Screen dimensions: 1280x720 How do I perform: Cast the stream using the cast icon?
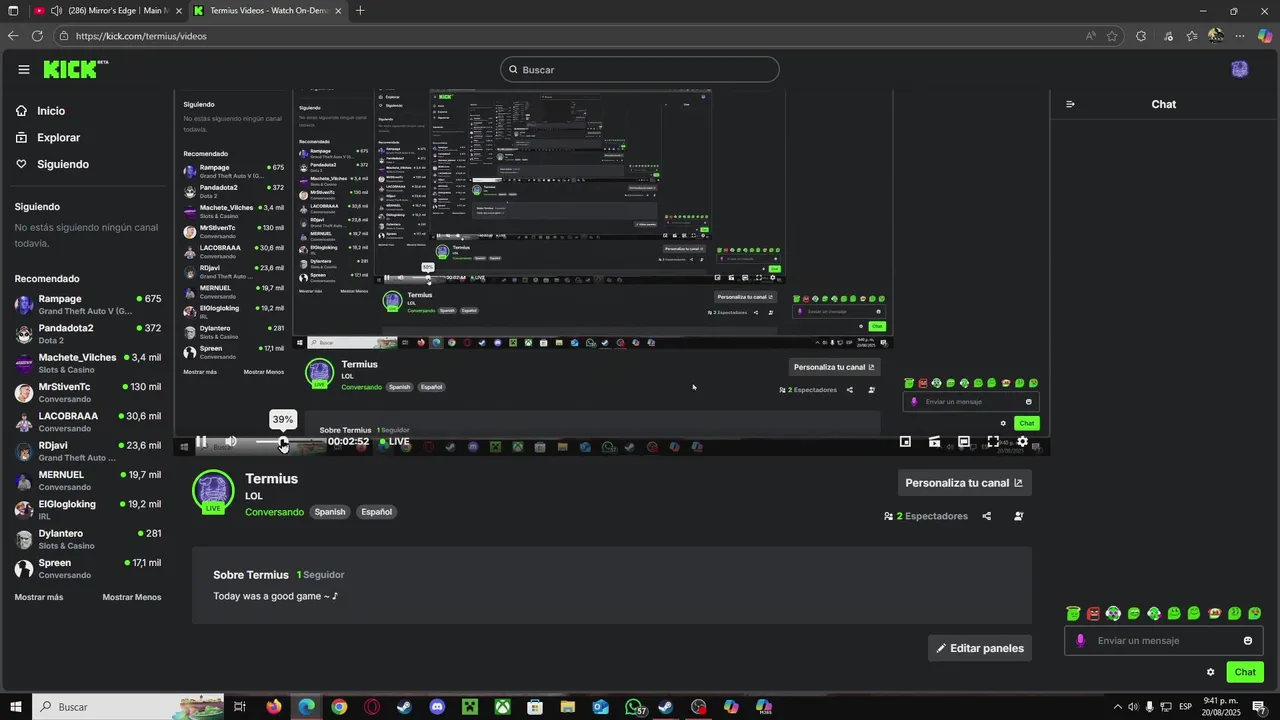pos(934,441)
